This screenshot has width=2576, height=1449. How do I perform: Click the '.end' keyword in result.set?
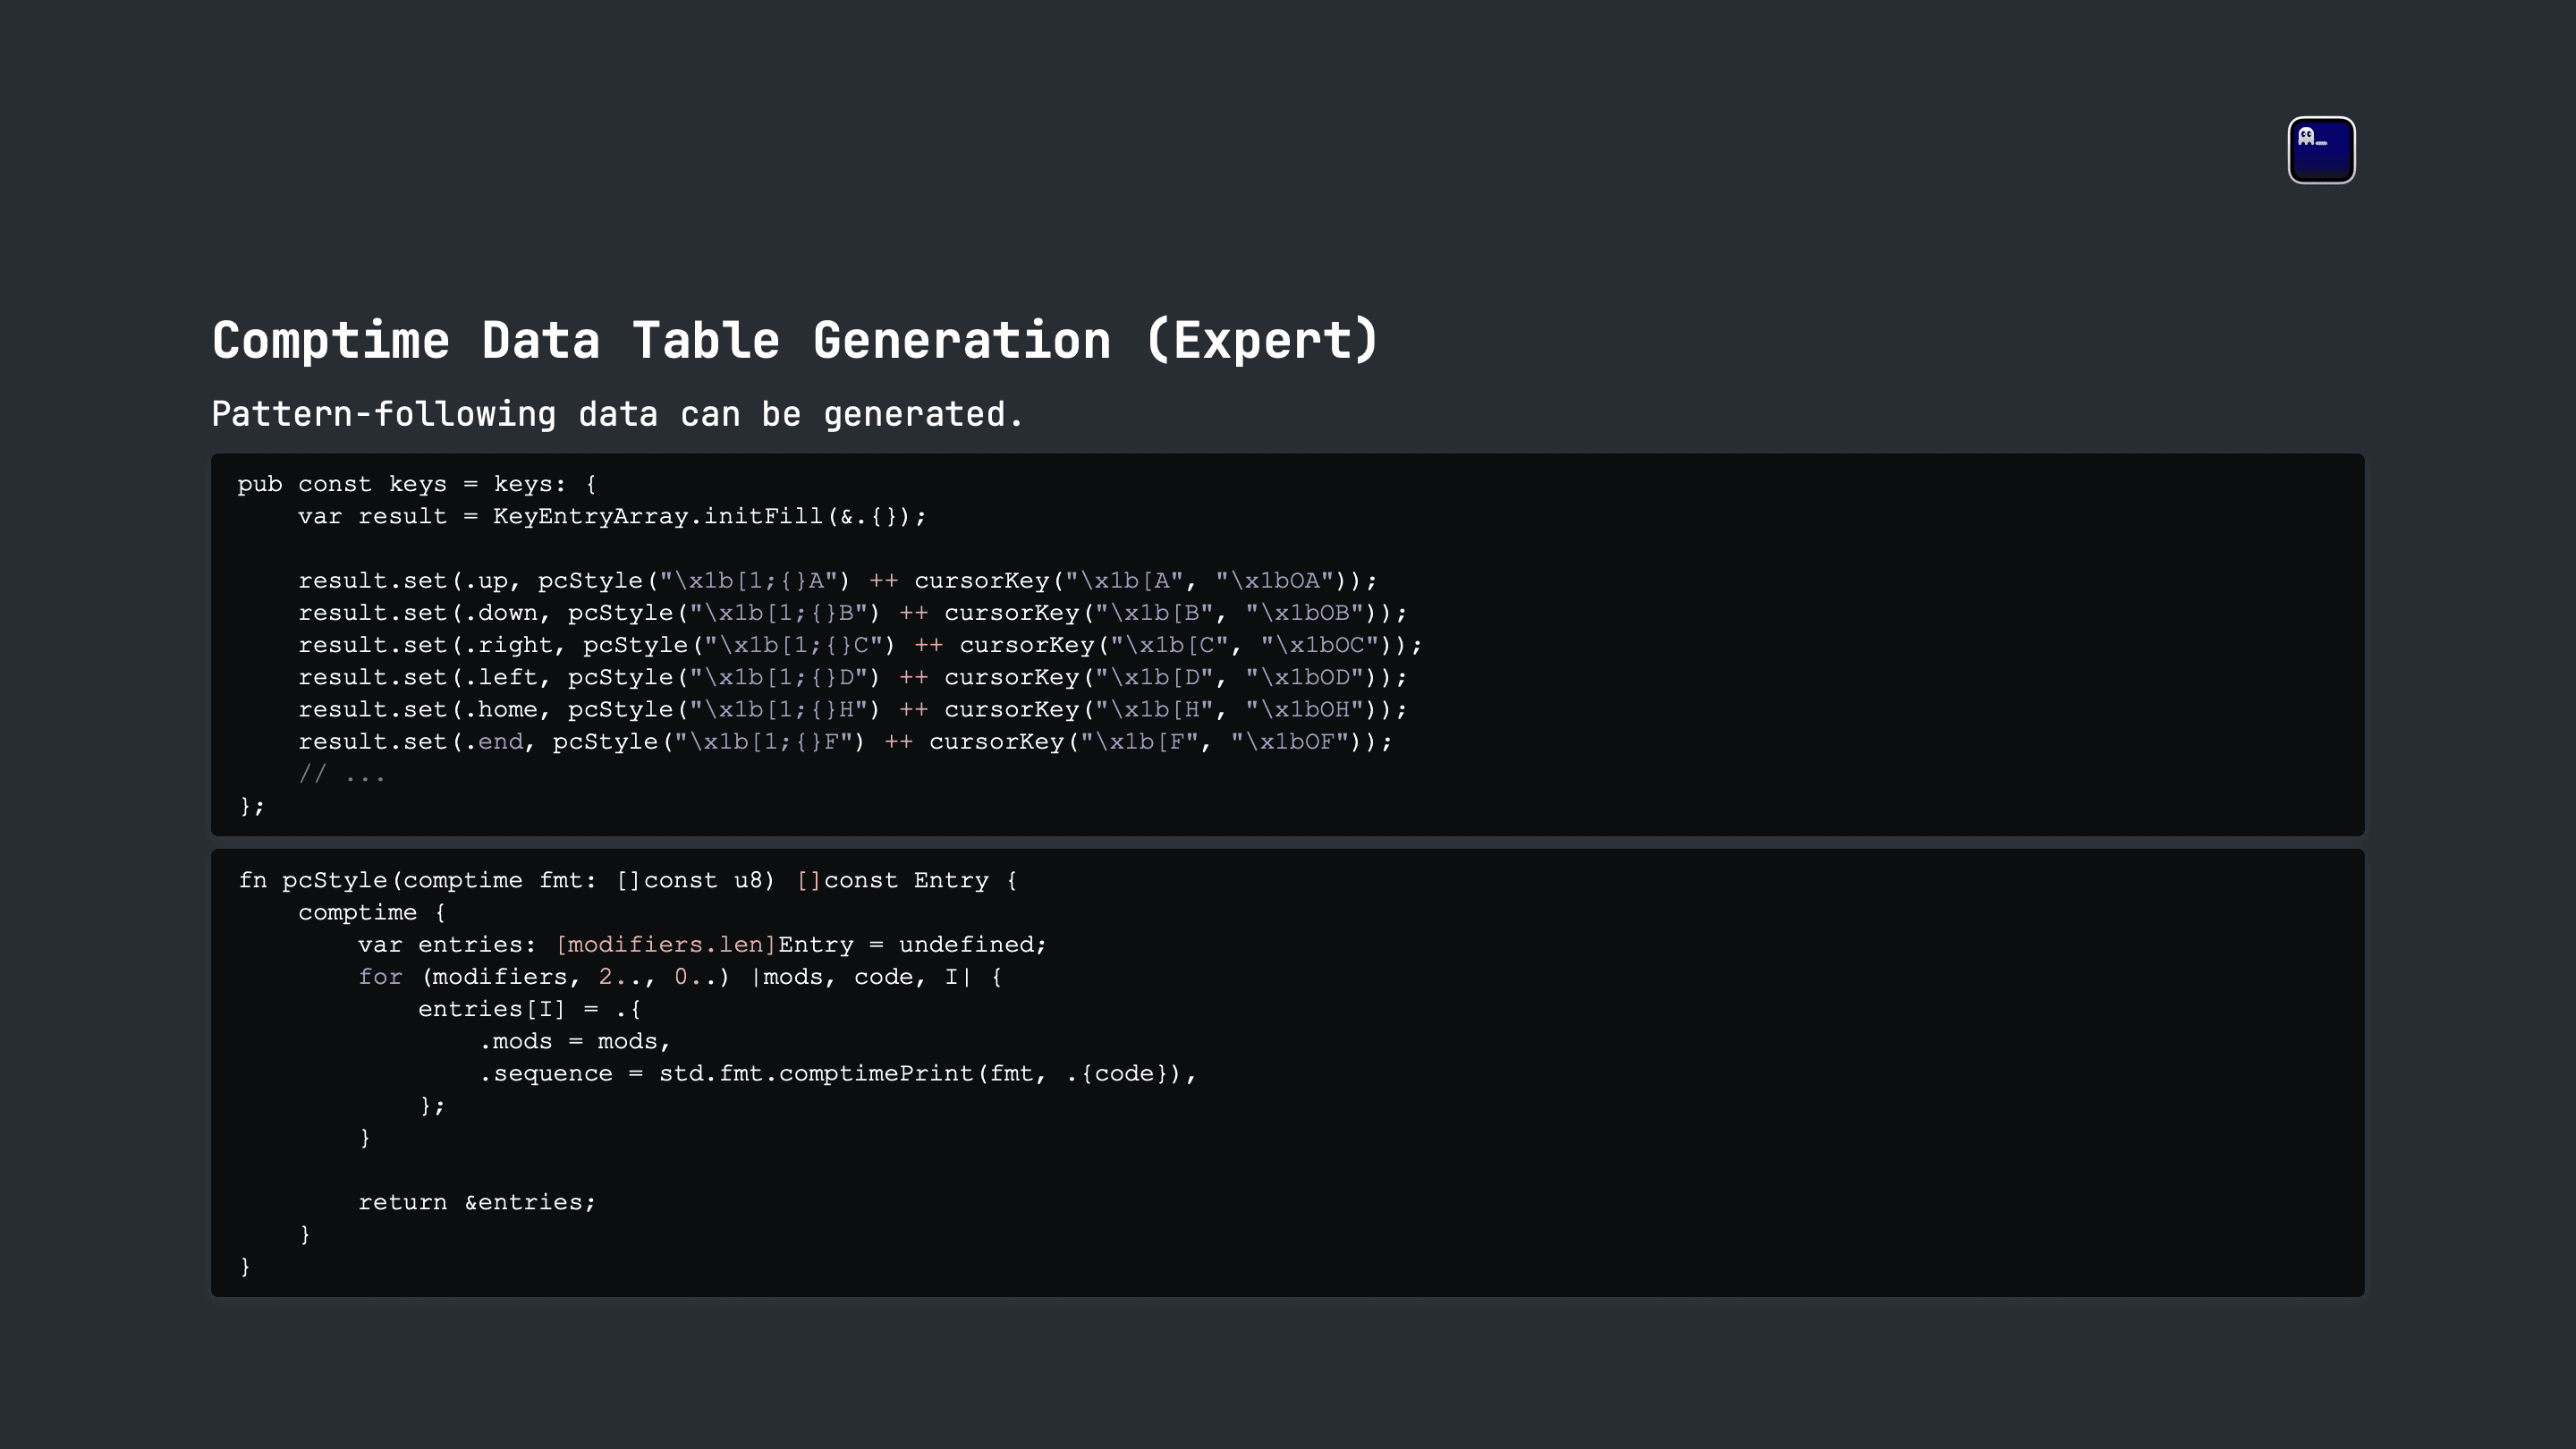[493, 741]
